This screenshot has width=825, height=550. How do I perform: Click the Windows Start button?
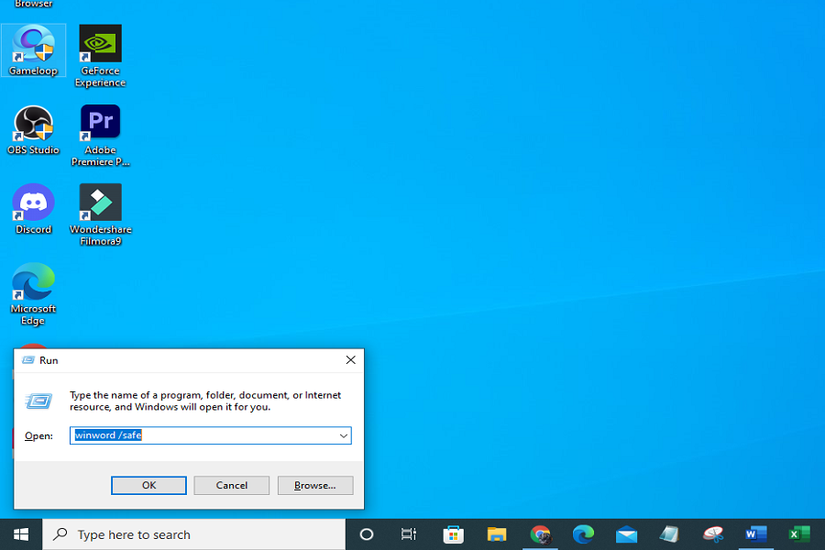click(21, 535)
